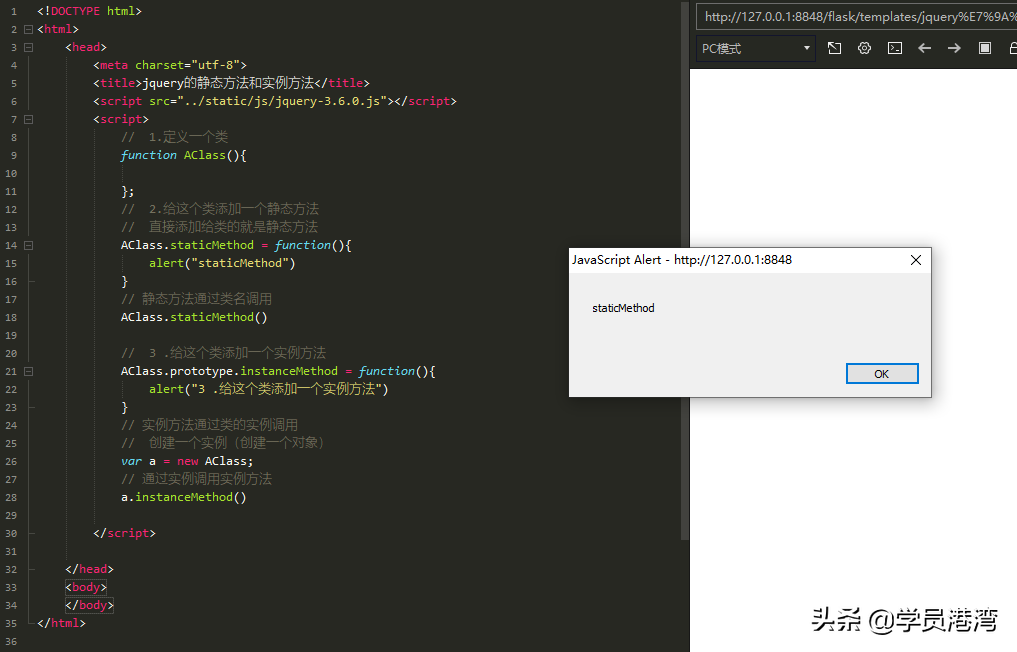Click line number 36 in the gutter
1017x652 pixels.
point(11,642)
